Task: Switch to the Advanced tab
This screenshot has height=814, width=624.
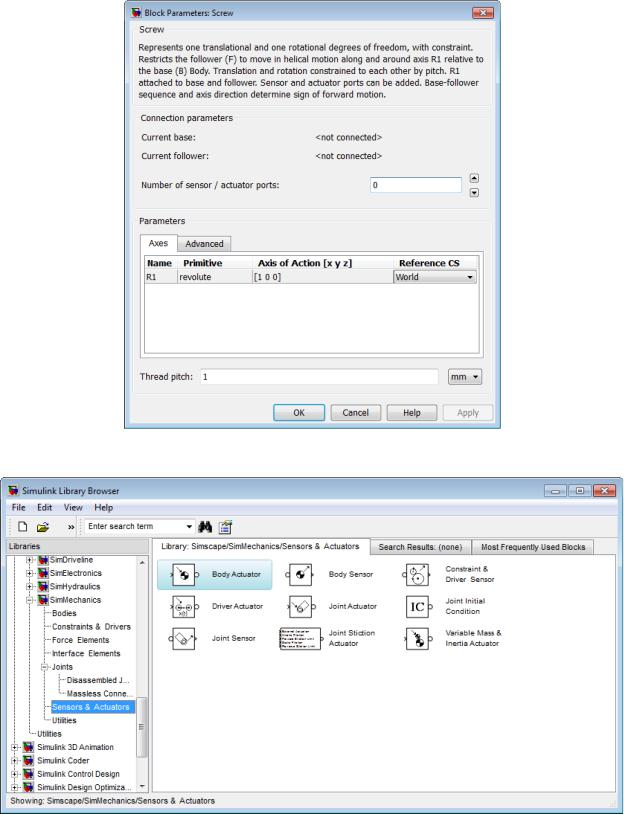Action: point(204,243)
